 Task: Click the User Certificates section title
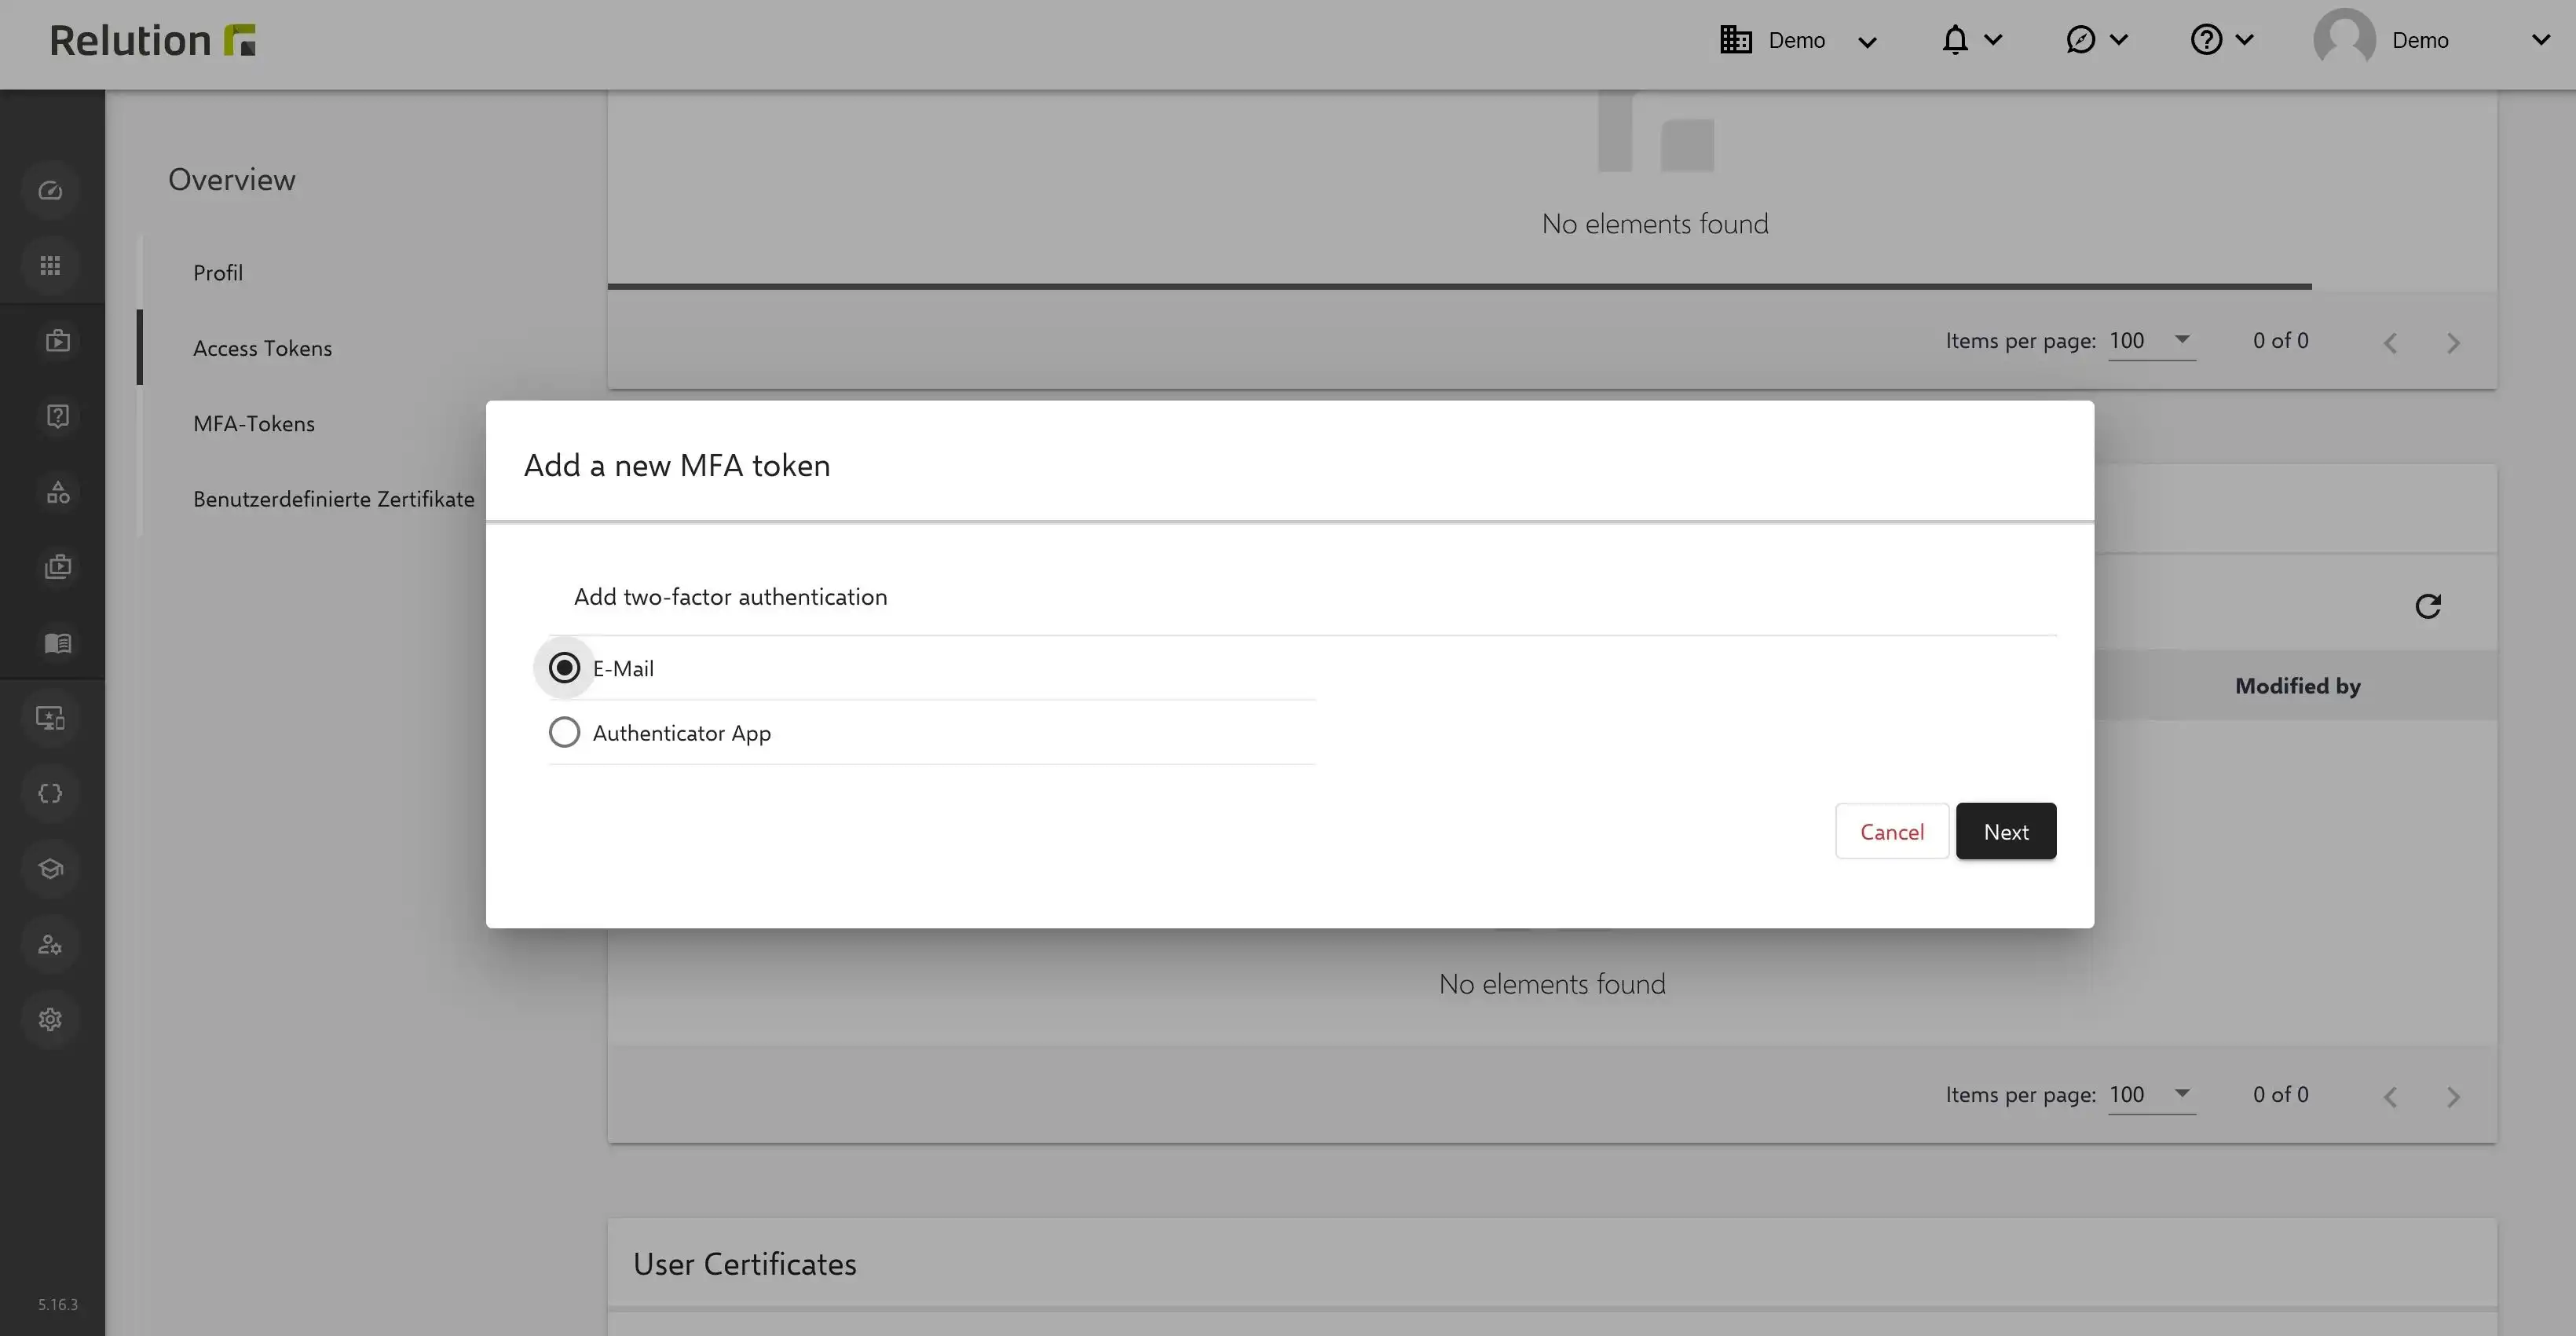[745, 1264]
